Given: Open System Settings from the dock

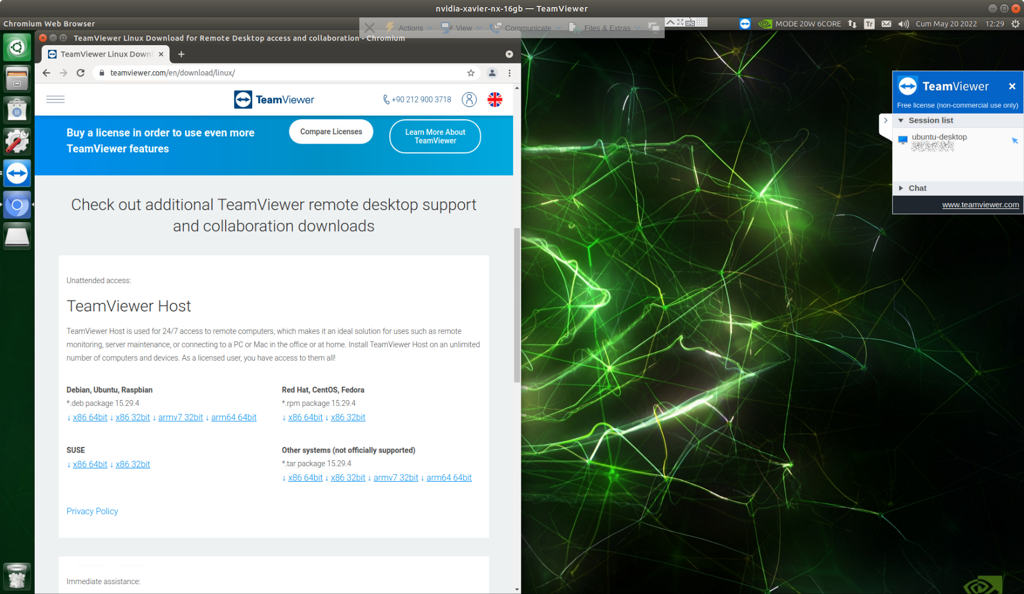Looking at the screenshot, I should click(17, 141).
